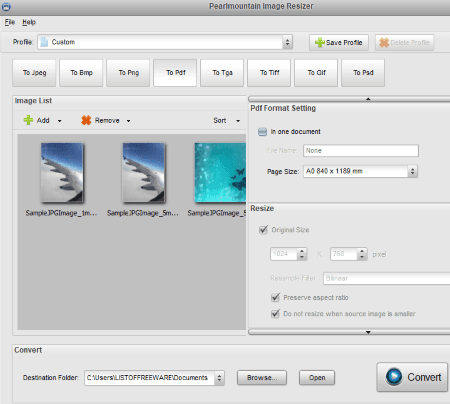Click the Browse... button
Image resolution: width=450 pixels, height=404 pixels.
pos(262,378)
